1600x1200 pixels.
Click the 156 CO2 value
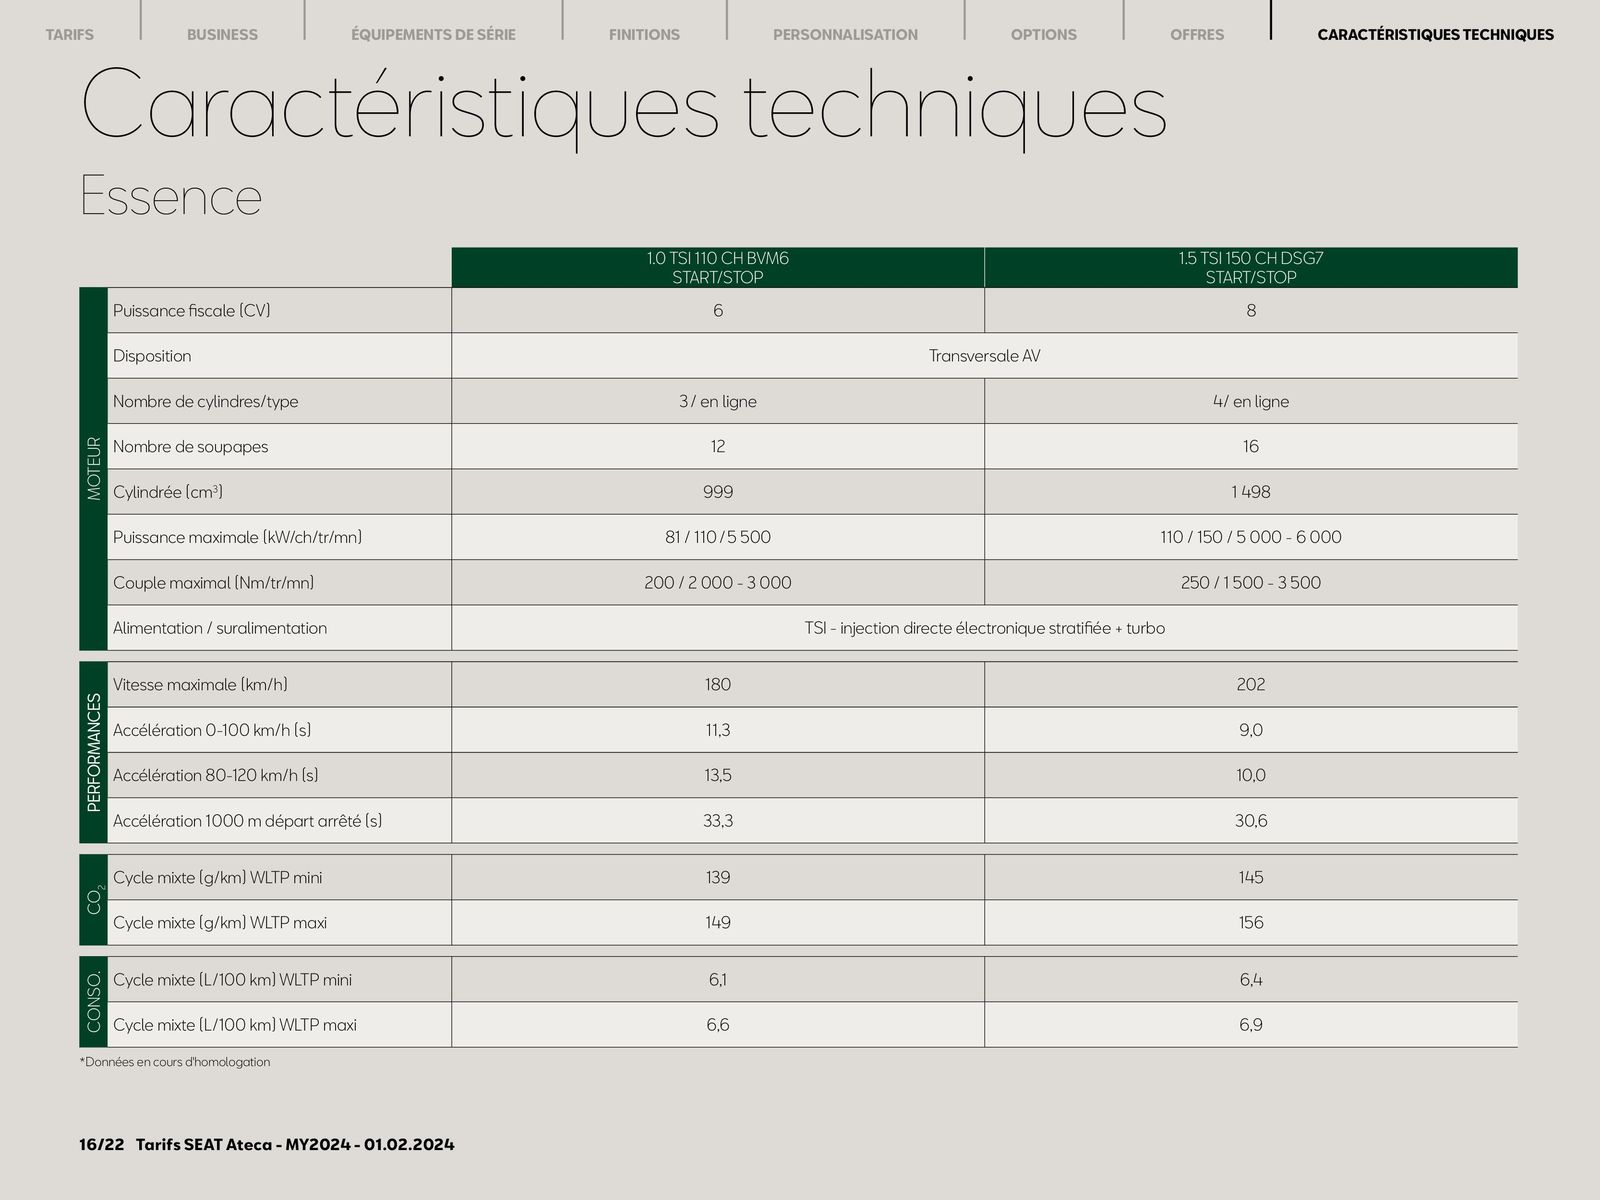[1251, 923]
